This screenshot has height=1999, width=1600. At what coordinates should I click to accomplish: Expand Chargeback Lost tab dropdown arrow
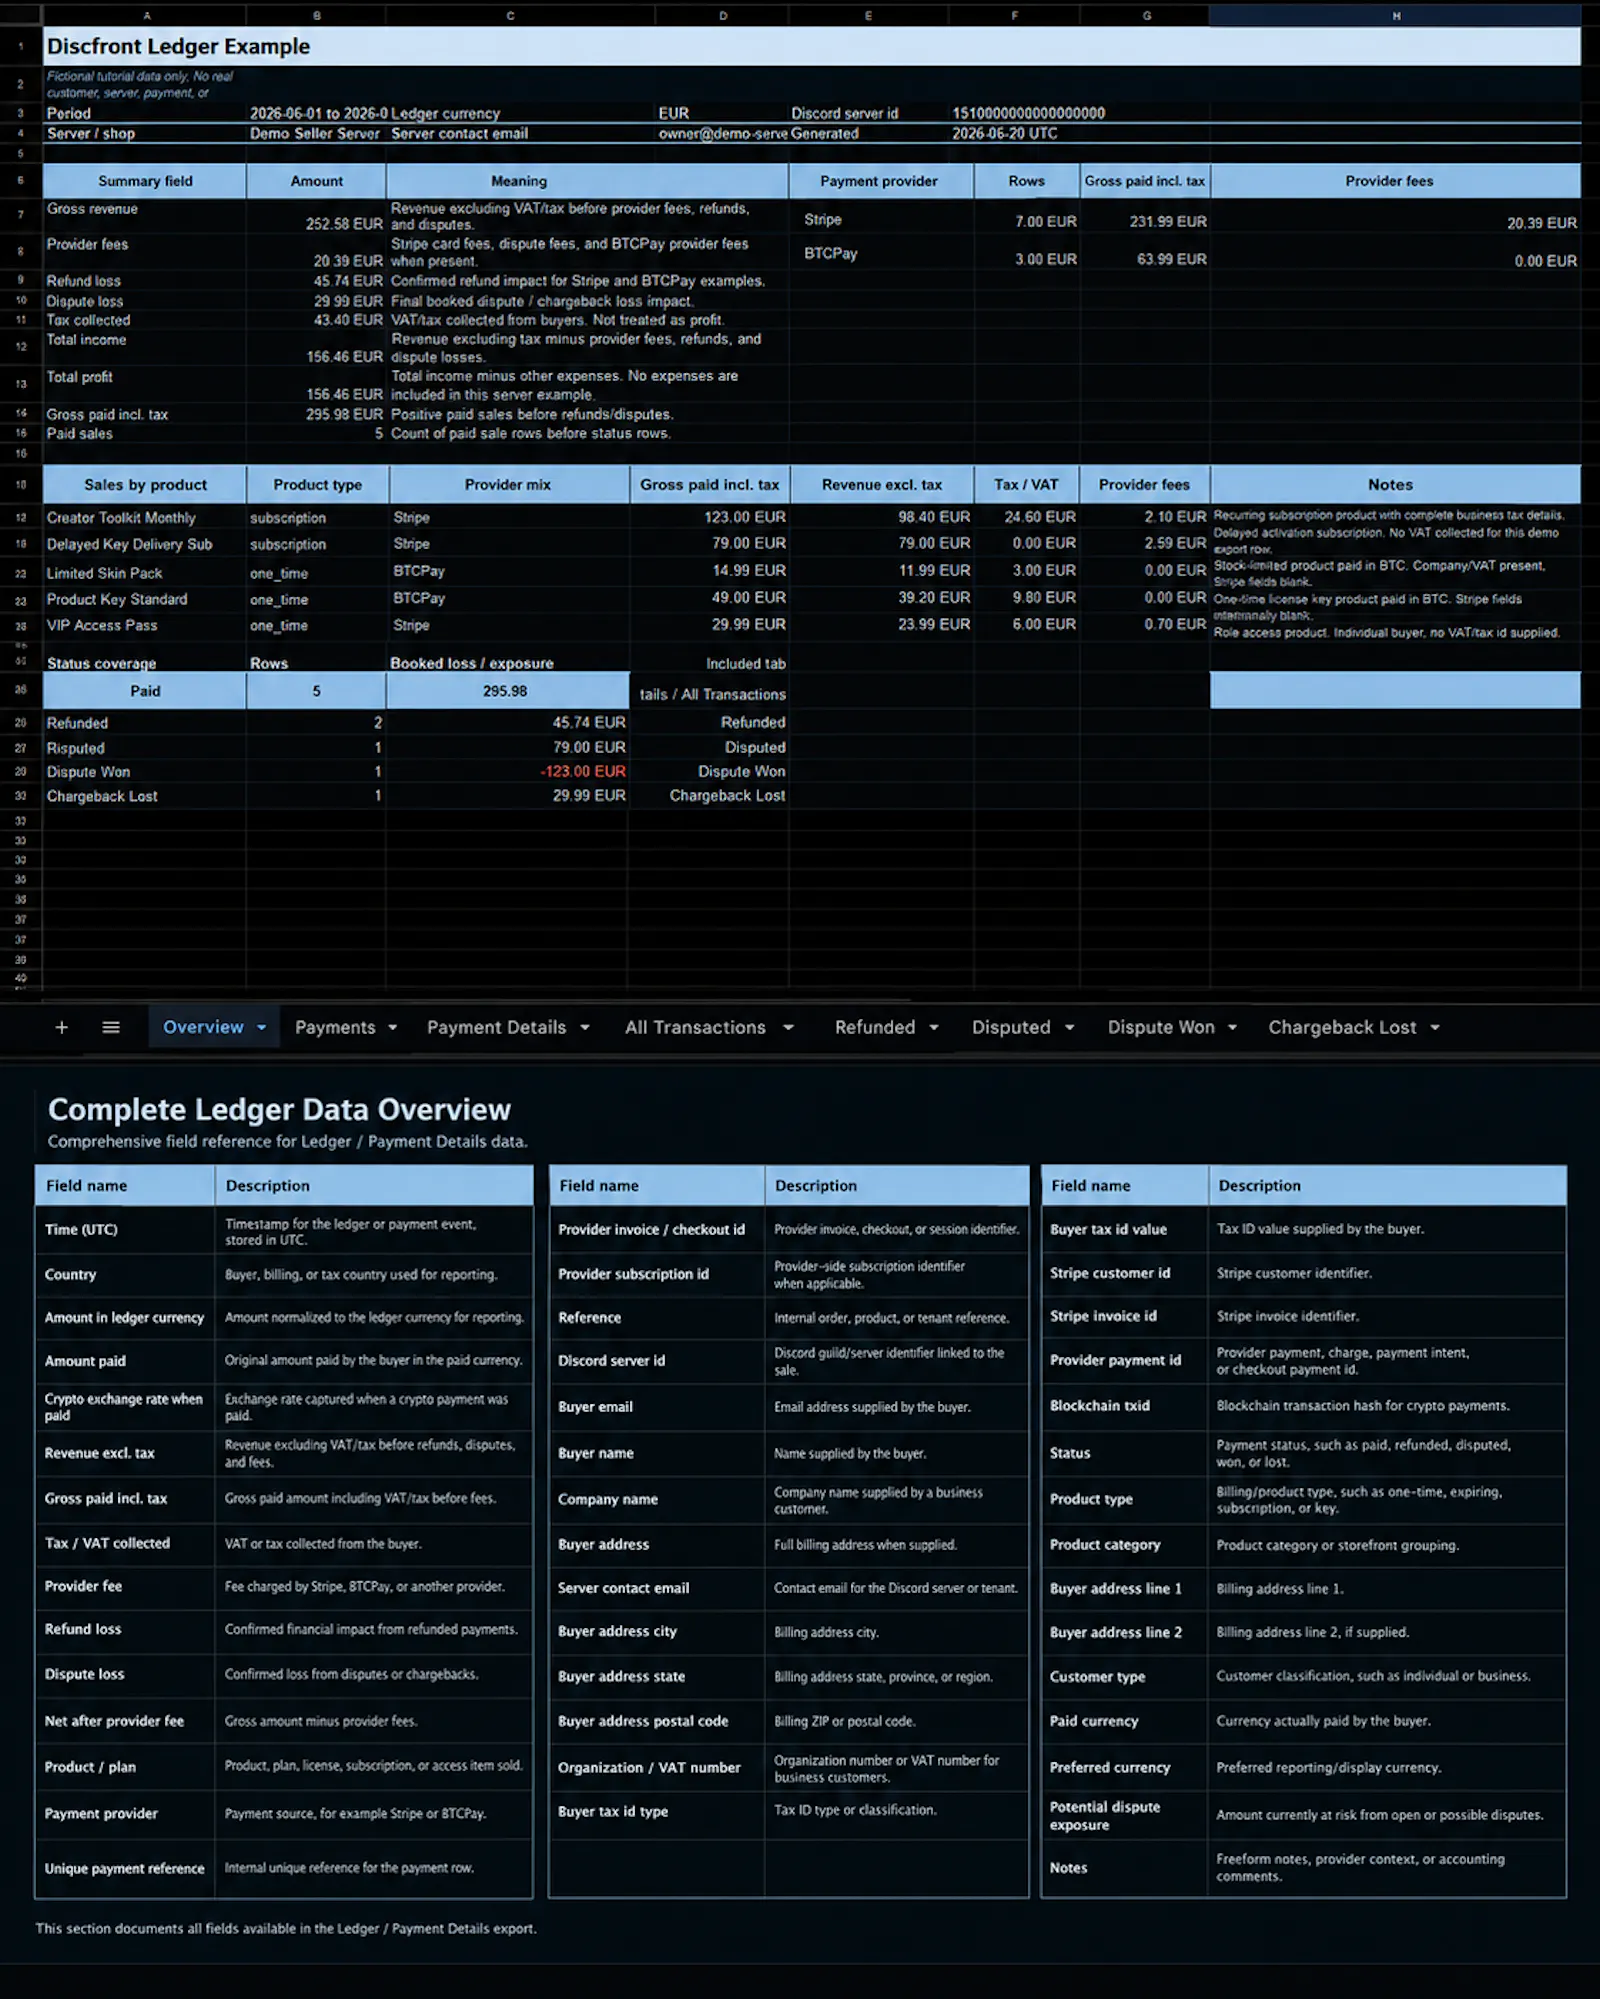(1435, 1028)
